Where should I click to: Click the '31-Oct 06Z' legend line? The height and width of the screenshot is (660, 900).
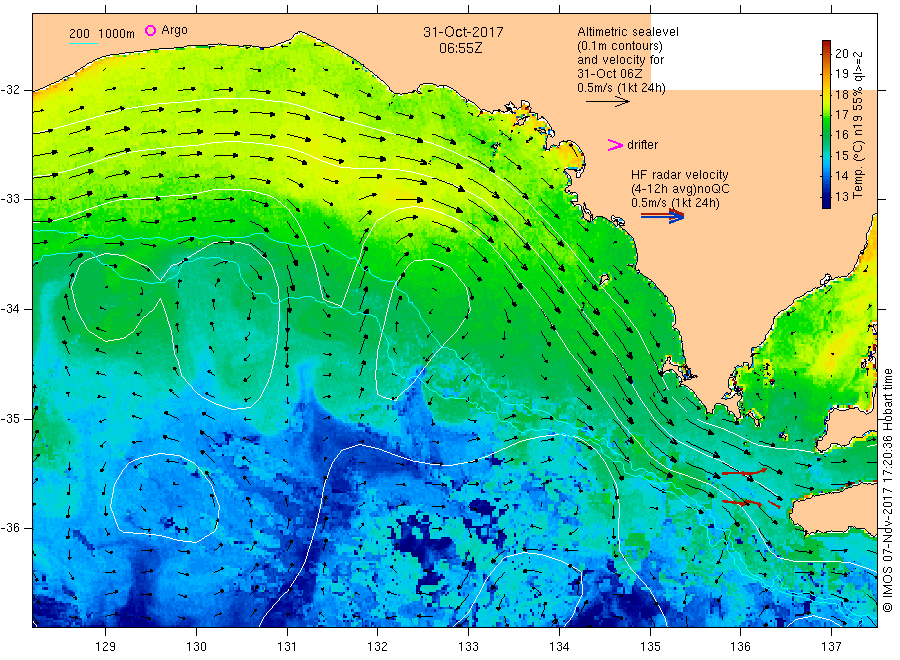[x=610, y=73]
